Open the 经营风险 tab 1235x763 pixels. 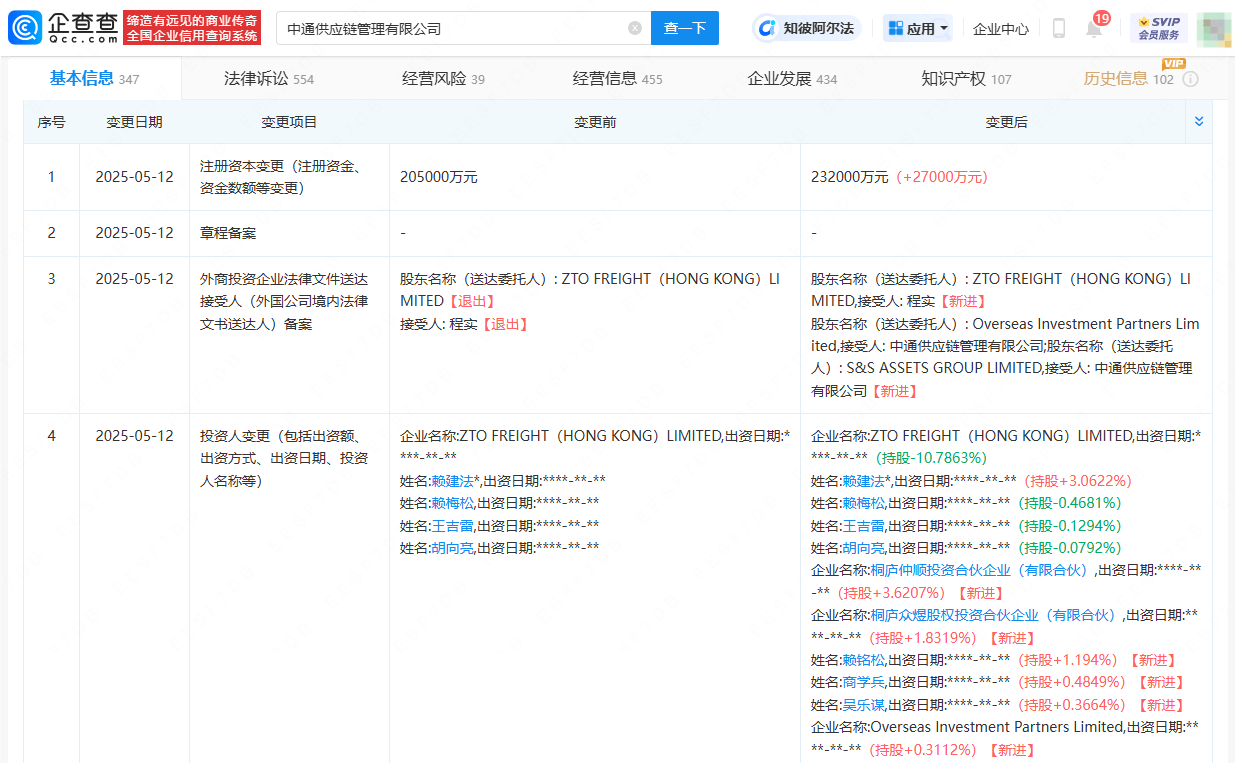(x=443, y=78)
